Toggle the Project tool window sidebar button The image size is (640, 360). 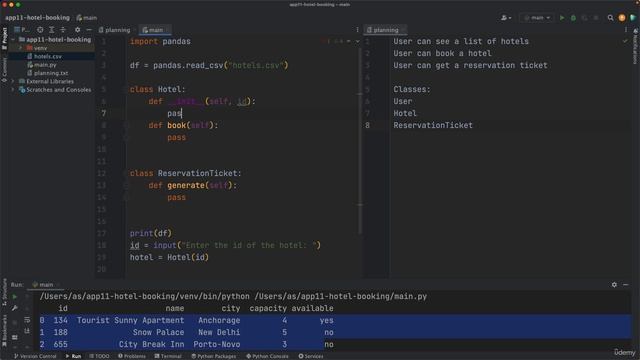(x=4, y=38)
